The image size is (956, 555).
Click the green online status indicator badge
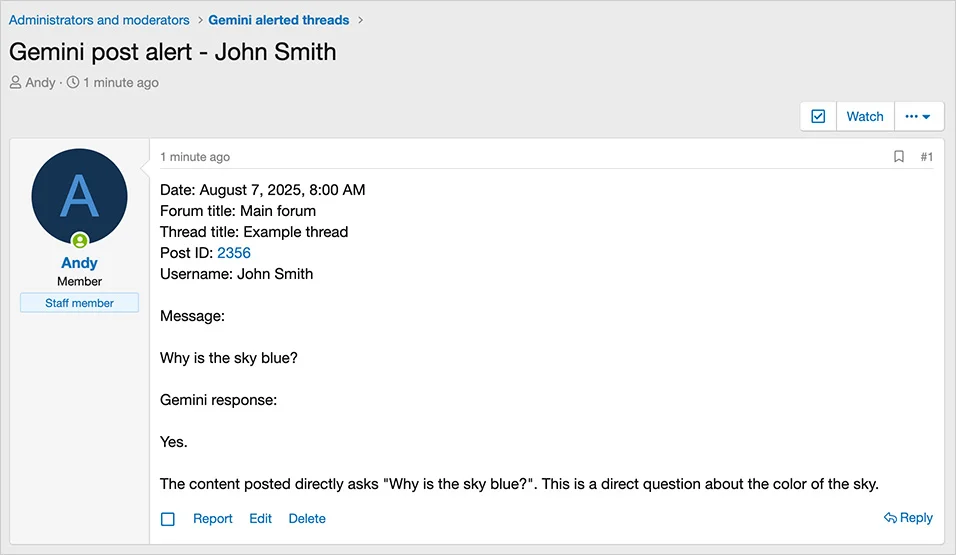80,241
